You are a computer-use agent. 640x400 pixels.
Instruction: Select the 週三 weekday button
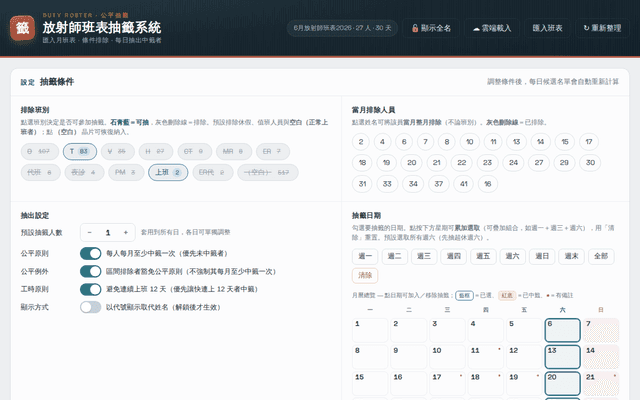[x=424, y=256]
